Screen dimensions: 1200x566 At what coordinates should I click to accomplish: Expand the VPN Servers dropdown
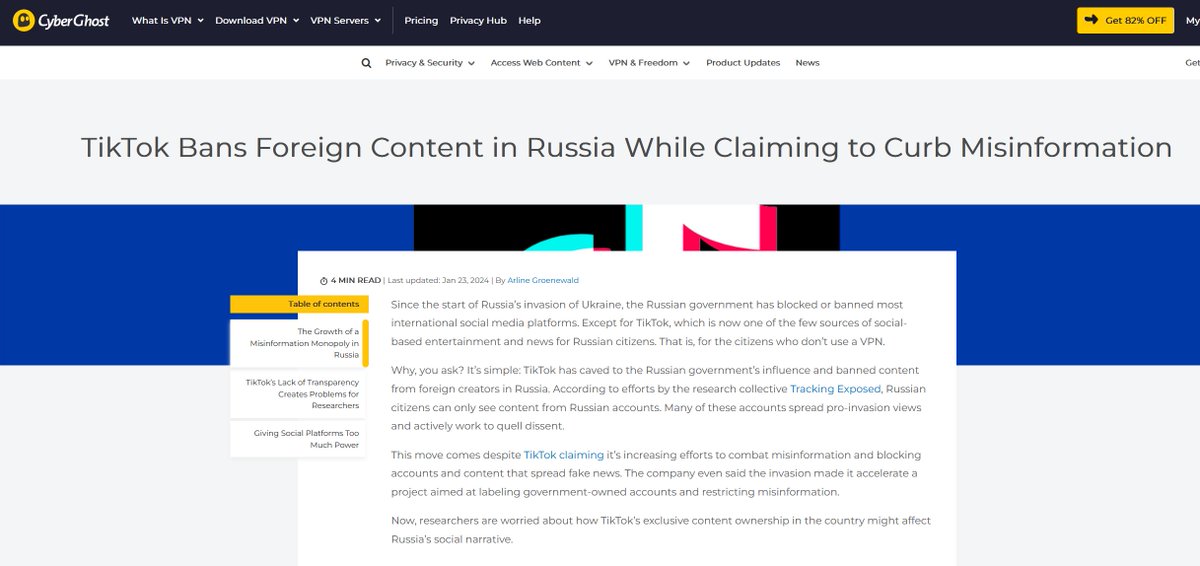[x=346, y=20]
